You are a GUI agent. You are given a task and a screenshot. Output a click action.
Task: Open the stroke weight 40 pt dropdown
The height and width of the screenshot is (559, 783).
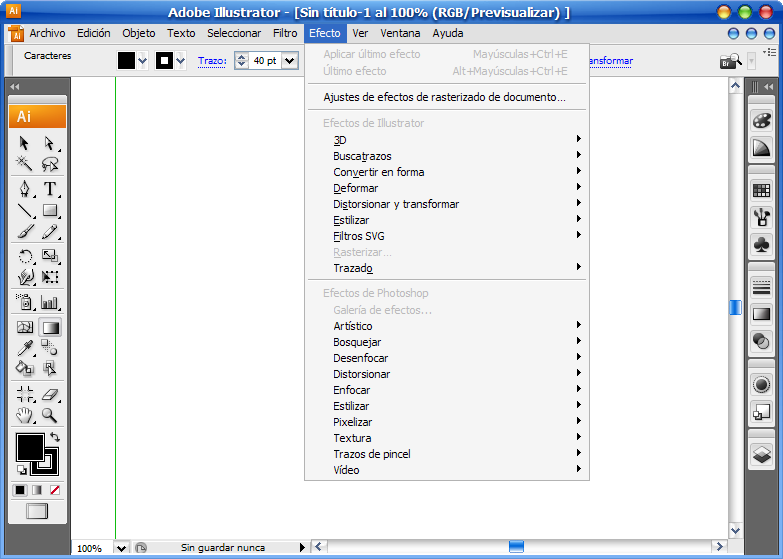coord(290,61)
